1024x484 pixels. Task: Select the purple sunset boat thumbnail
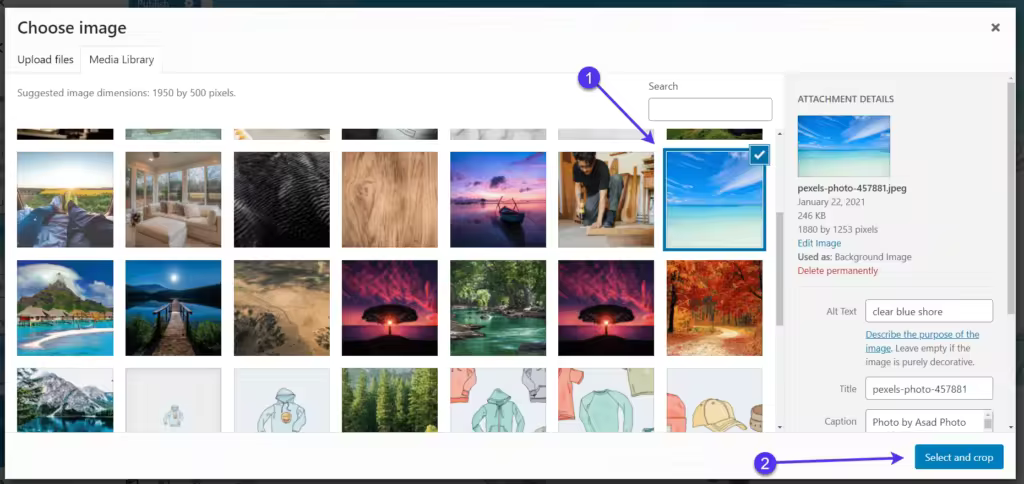498,199
